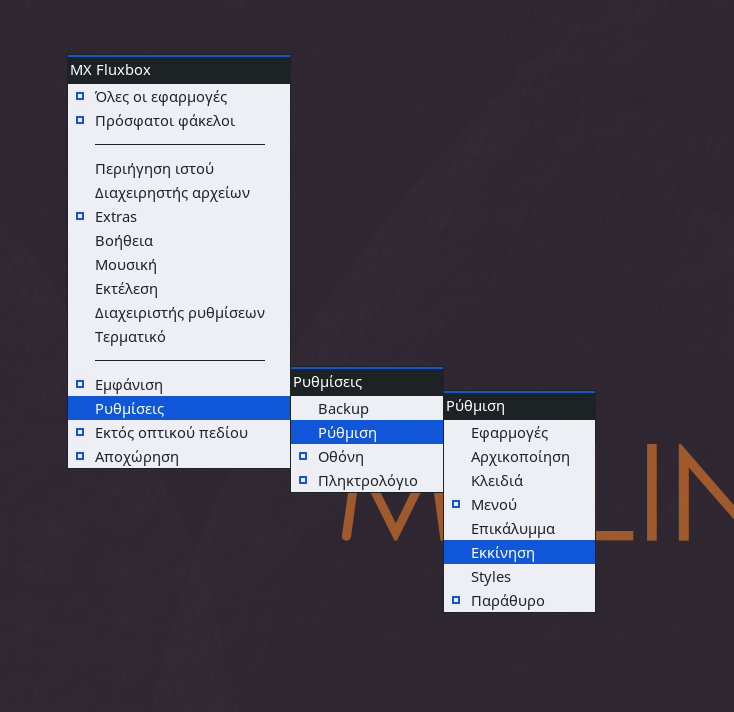Image resolution: width=734 pixels, height=712 pixels.
Task: Select Εκτέλεση menu entry
Action: pyautogui.click(x=179, y=289)
